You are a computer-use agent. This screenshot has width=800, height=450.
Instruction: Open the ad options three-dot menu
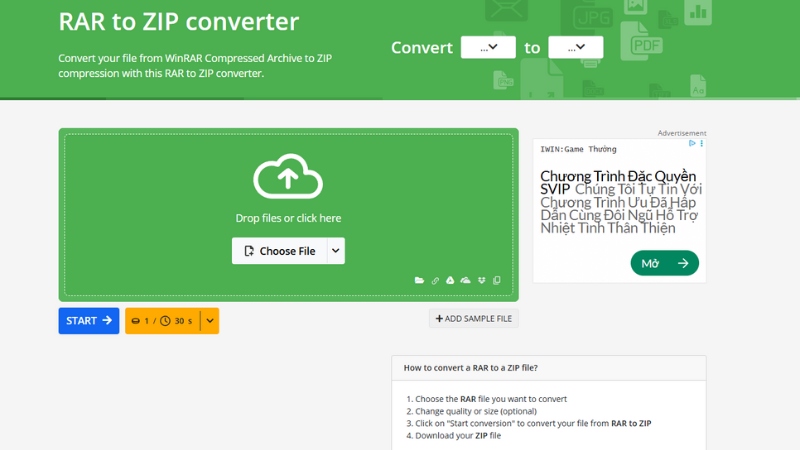click(x=700, y=144)
